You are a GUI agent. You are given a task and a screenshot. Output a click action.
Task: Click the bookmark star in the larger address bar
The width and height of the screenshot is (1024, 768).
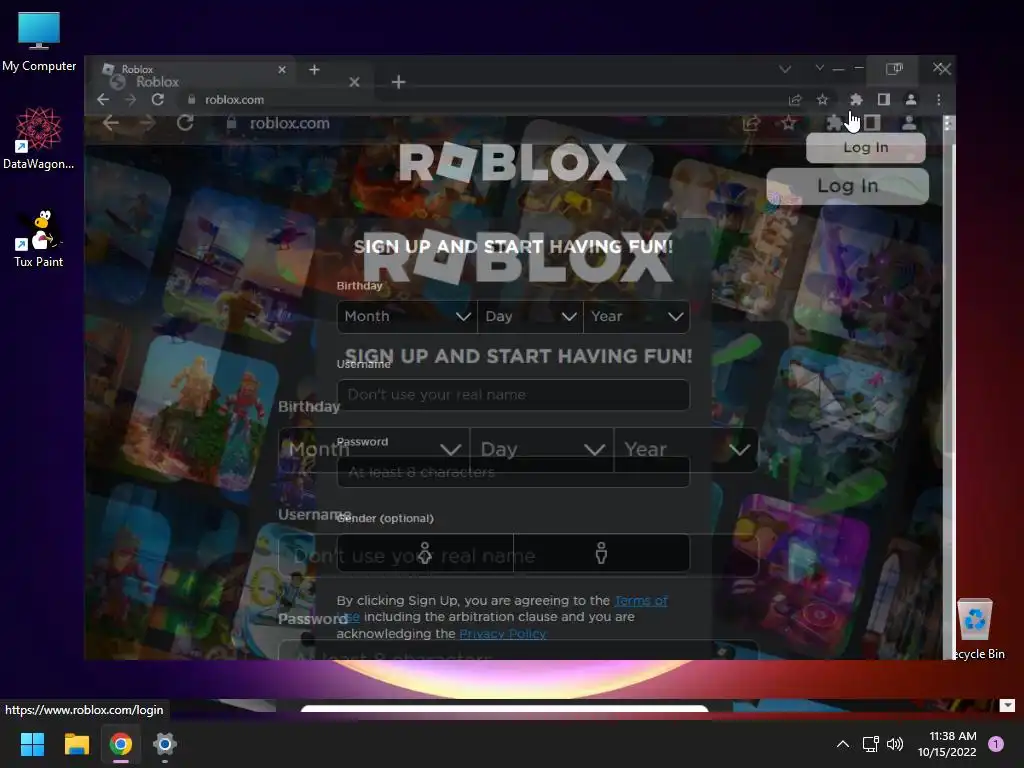tap(789, 123)
